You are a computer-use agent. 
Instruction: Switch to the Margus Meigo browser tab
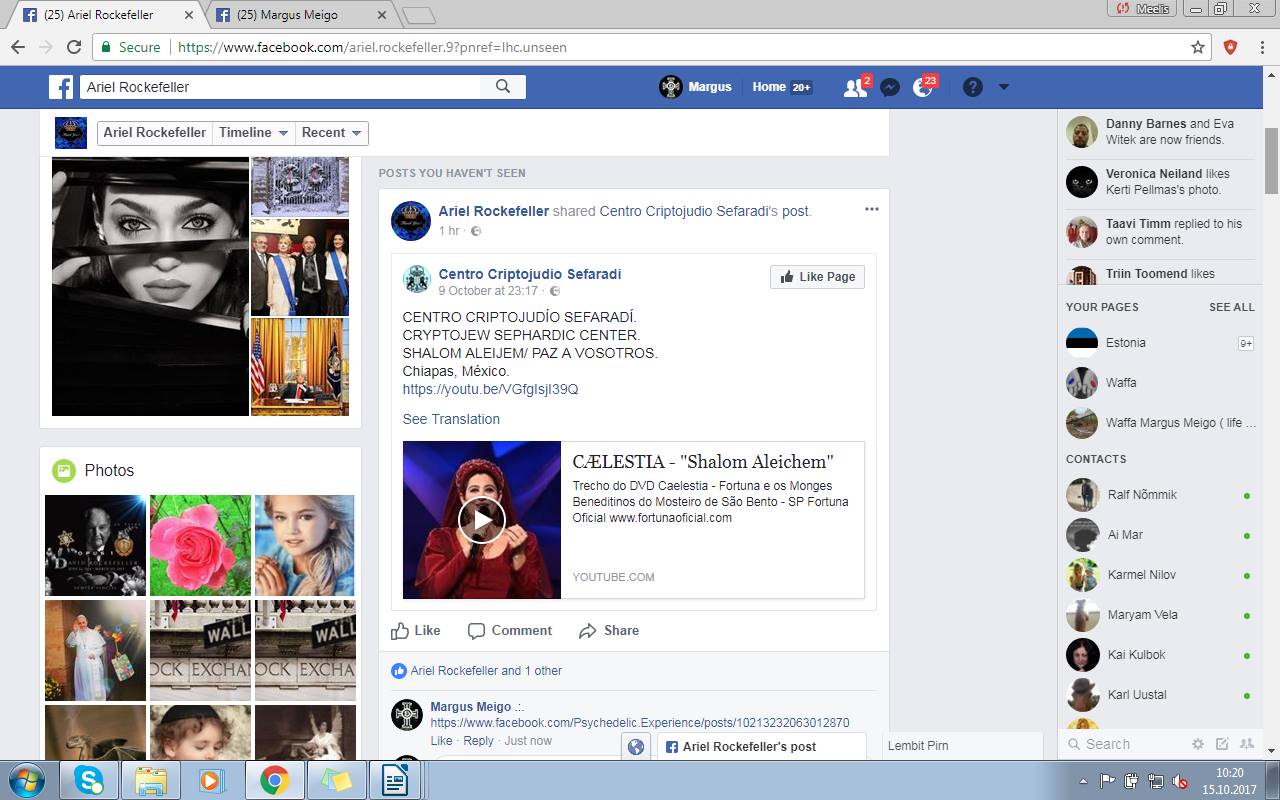(300, 15)
